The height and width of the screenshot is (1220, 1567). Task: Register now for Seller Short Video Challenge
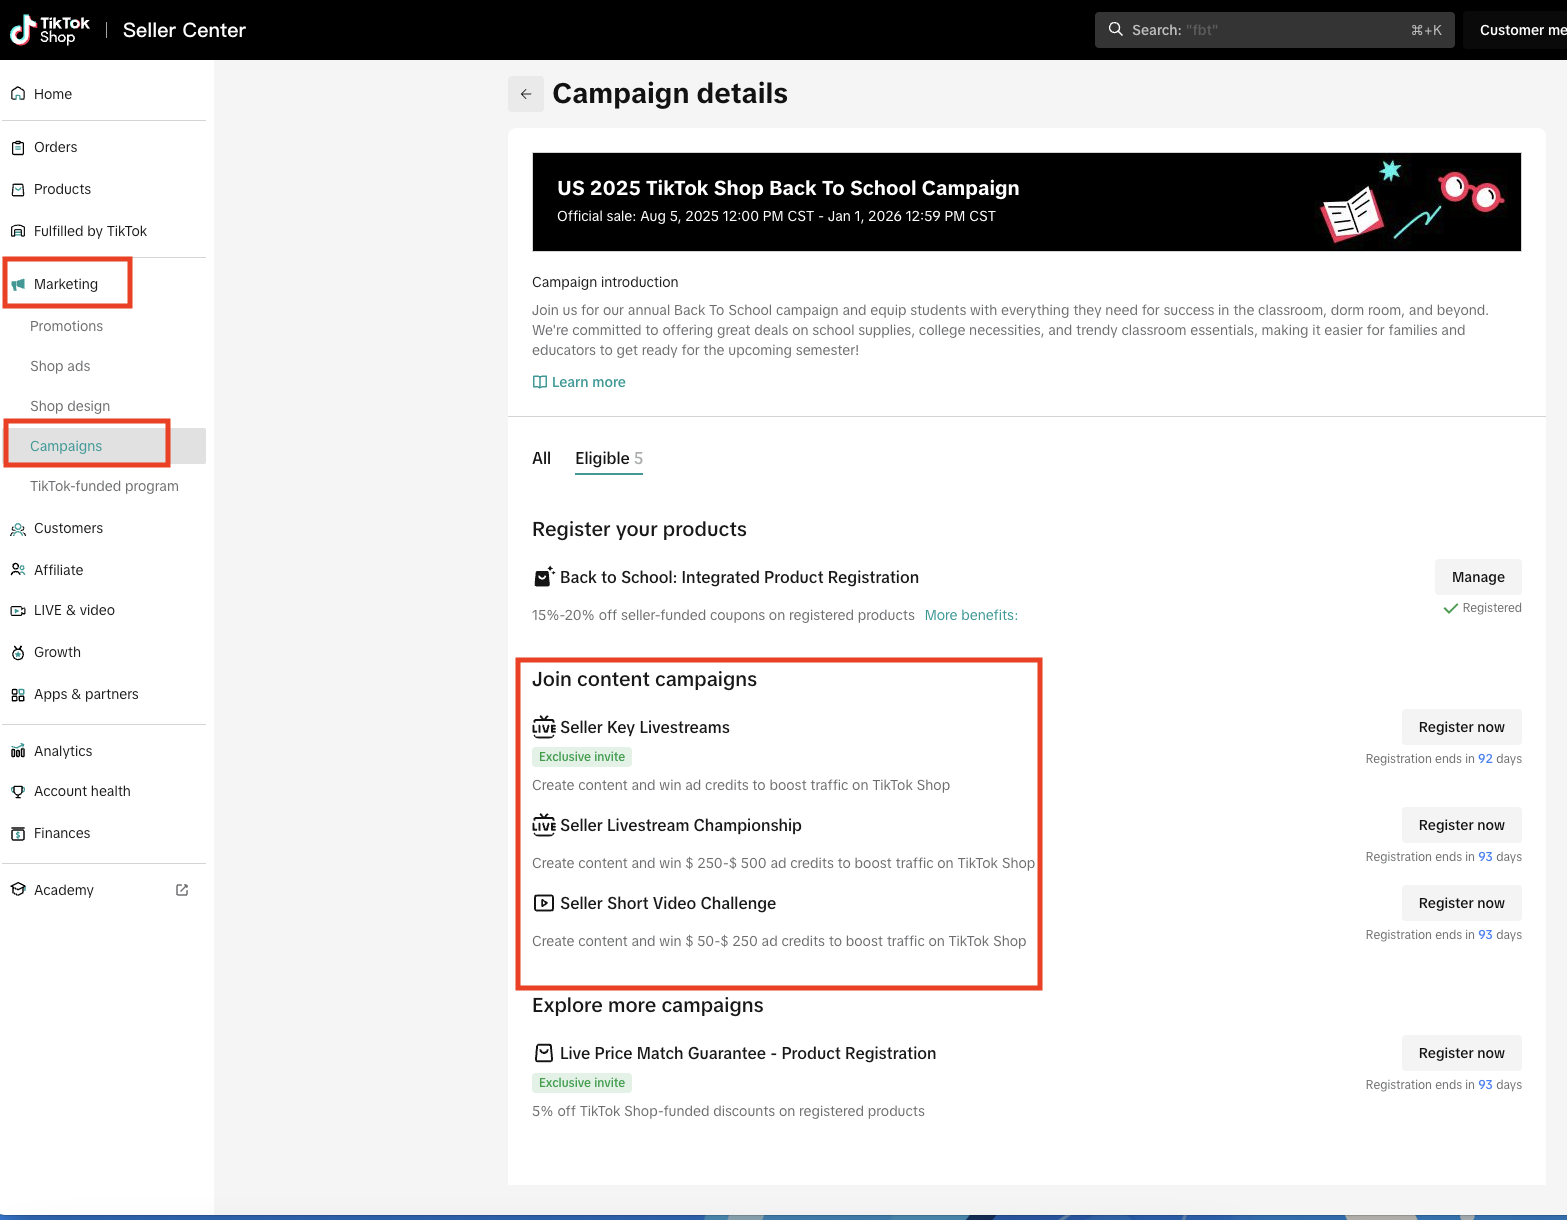[x=1461, y=903]
